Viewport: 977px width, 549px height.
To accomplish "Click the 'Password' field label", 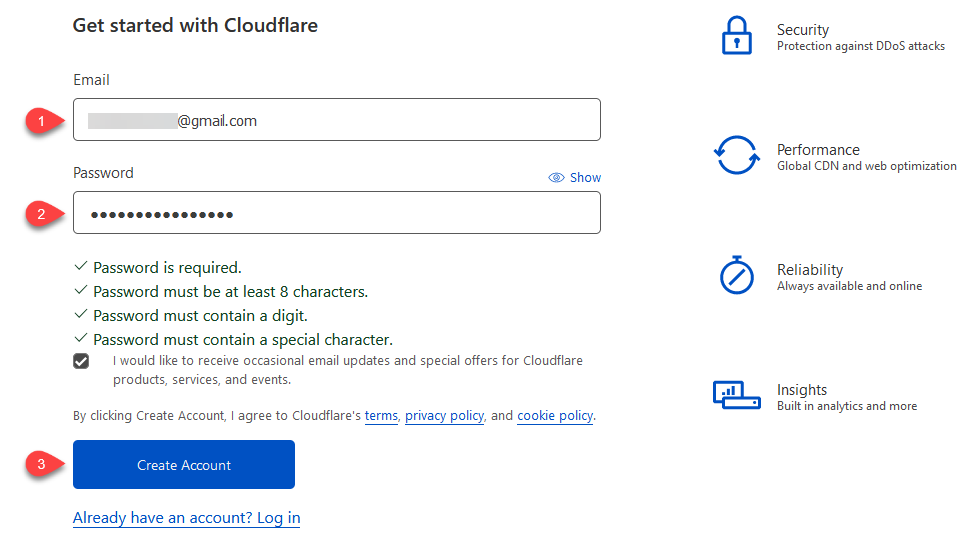I will pyautogui.click(x=103, y=173).
